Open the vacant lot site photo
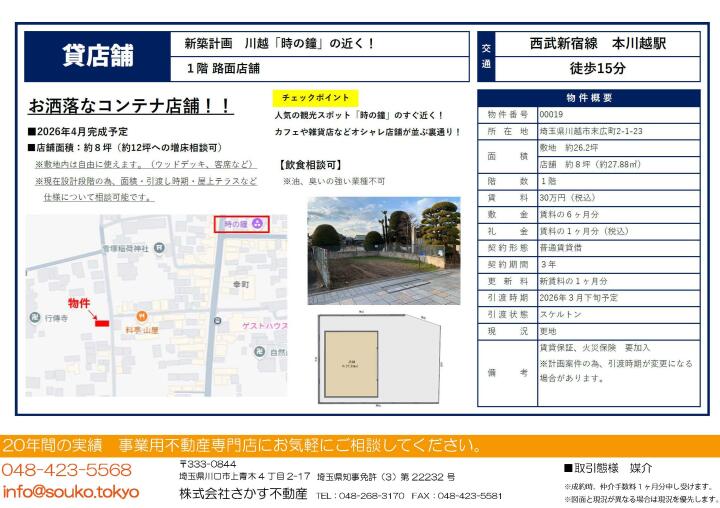The image size is (720, 508). tap(383, 250)
